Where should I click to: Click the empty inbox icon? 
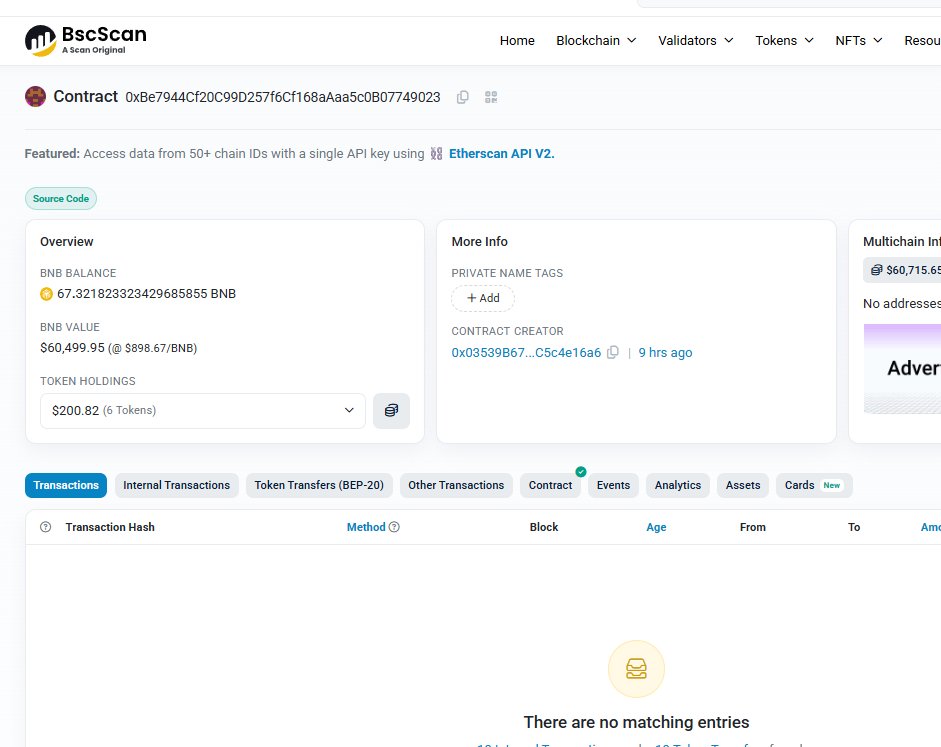(636, 668)
